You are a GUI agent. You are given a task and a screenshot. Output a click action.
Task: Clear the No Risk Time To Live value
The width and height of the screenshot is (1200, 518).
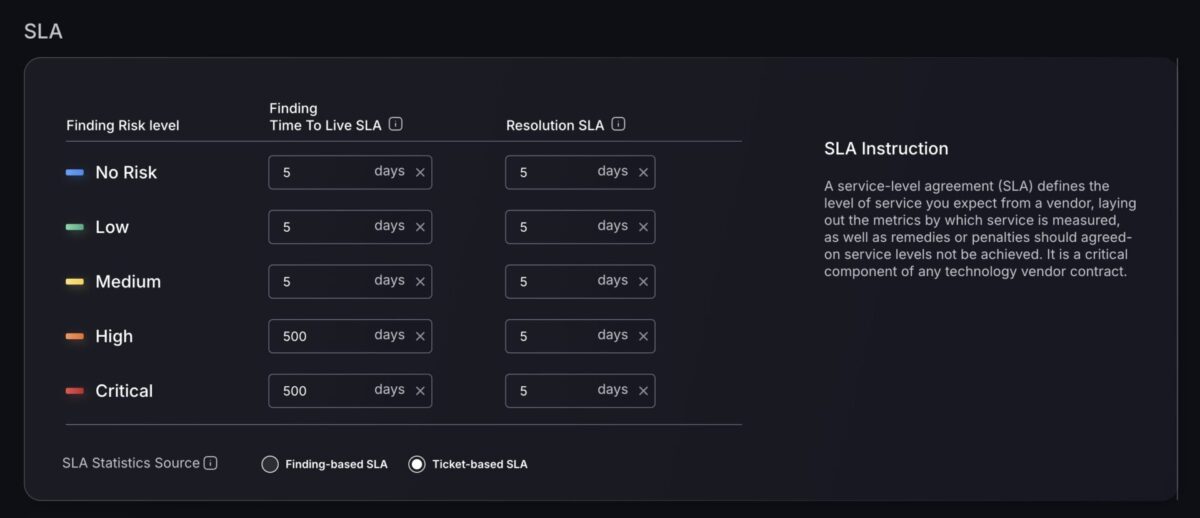(420, 172)
